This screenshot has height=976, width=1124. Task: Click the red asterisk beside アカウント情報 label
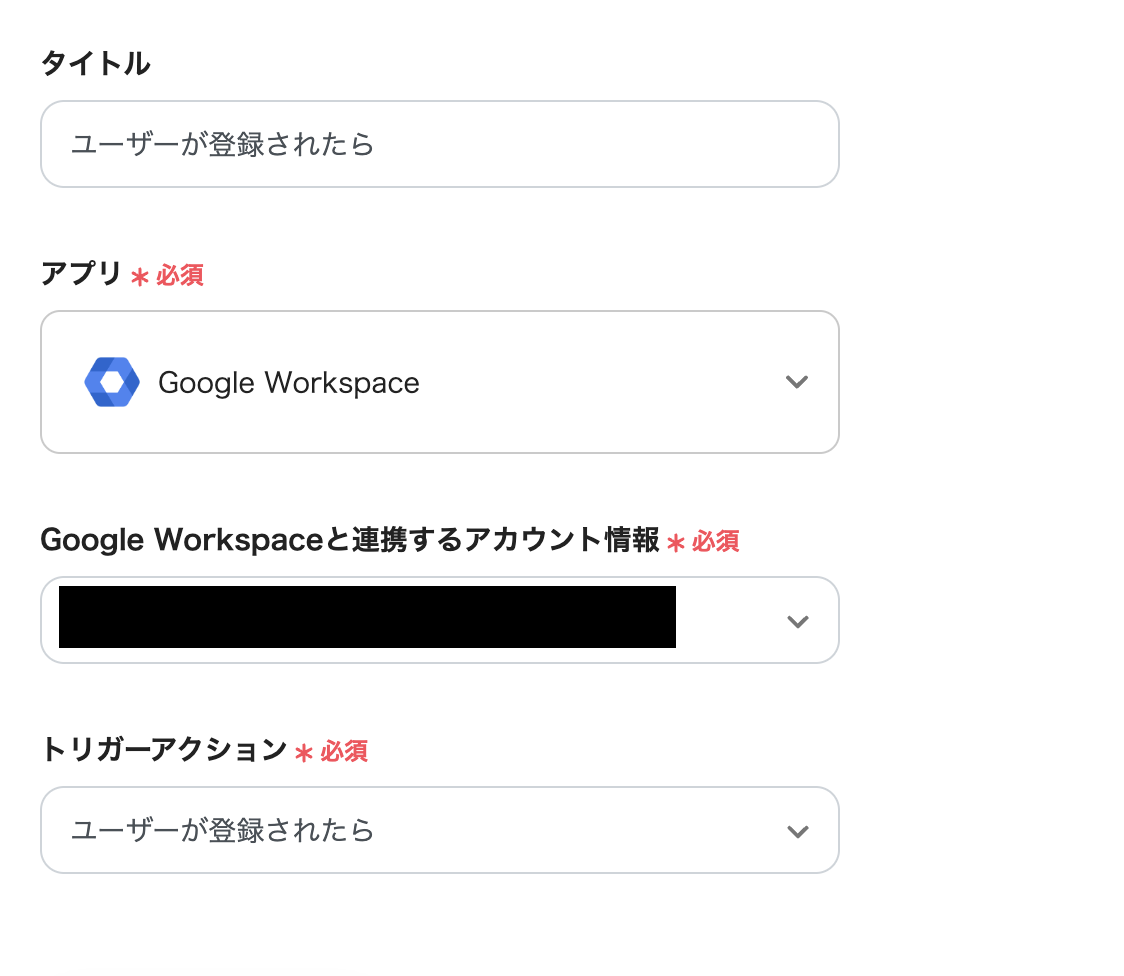(676, 543)
